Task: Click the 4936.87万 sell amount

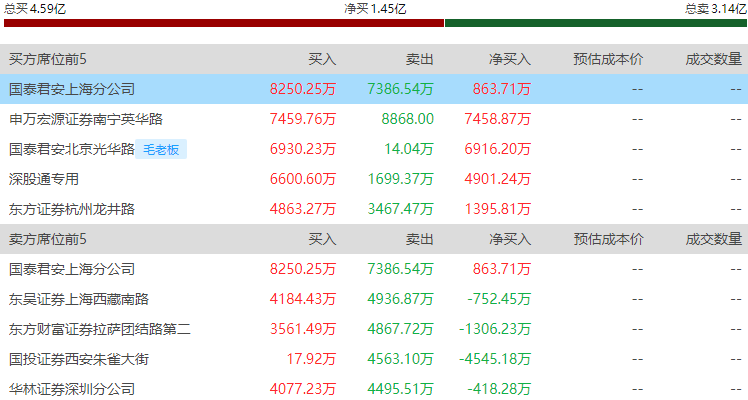Action: tap(400, 299)
